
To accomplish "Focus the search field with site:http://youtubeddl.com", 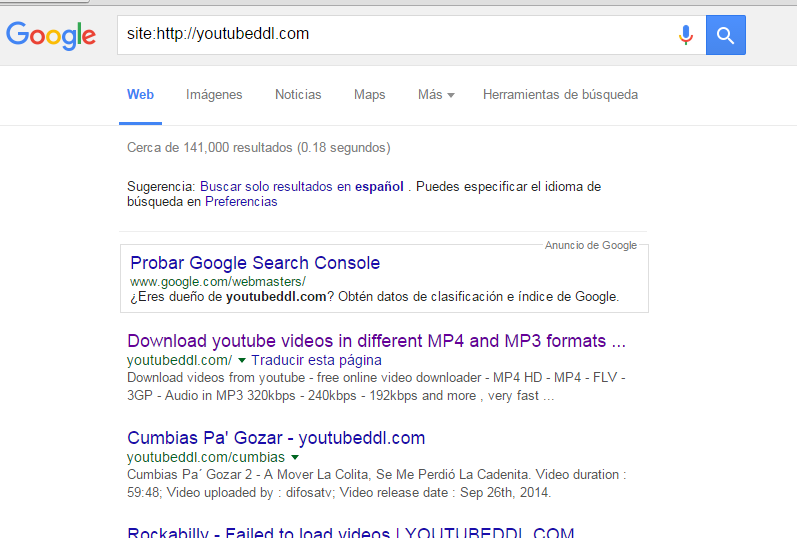I will click(411, 35).
